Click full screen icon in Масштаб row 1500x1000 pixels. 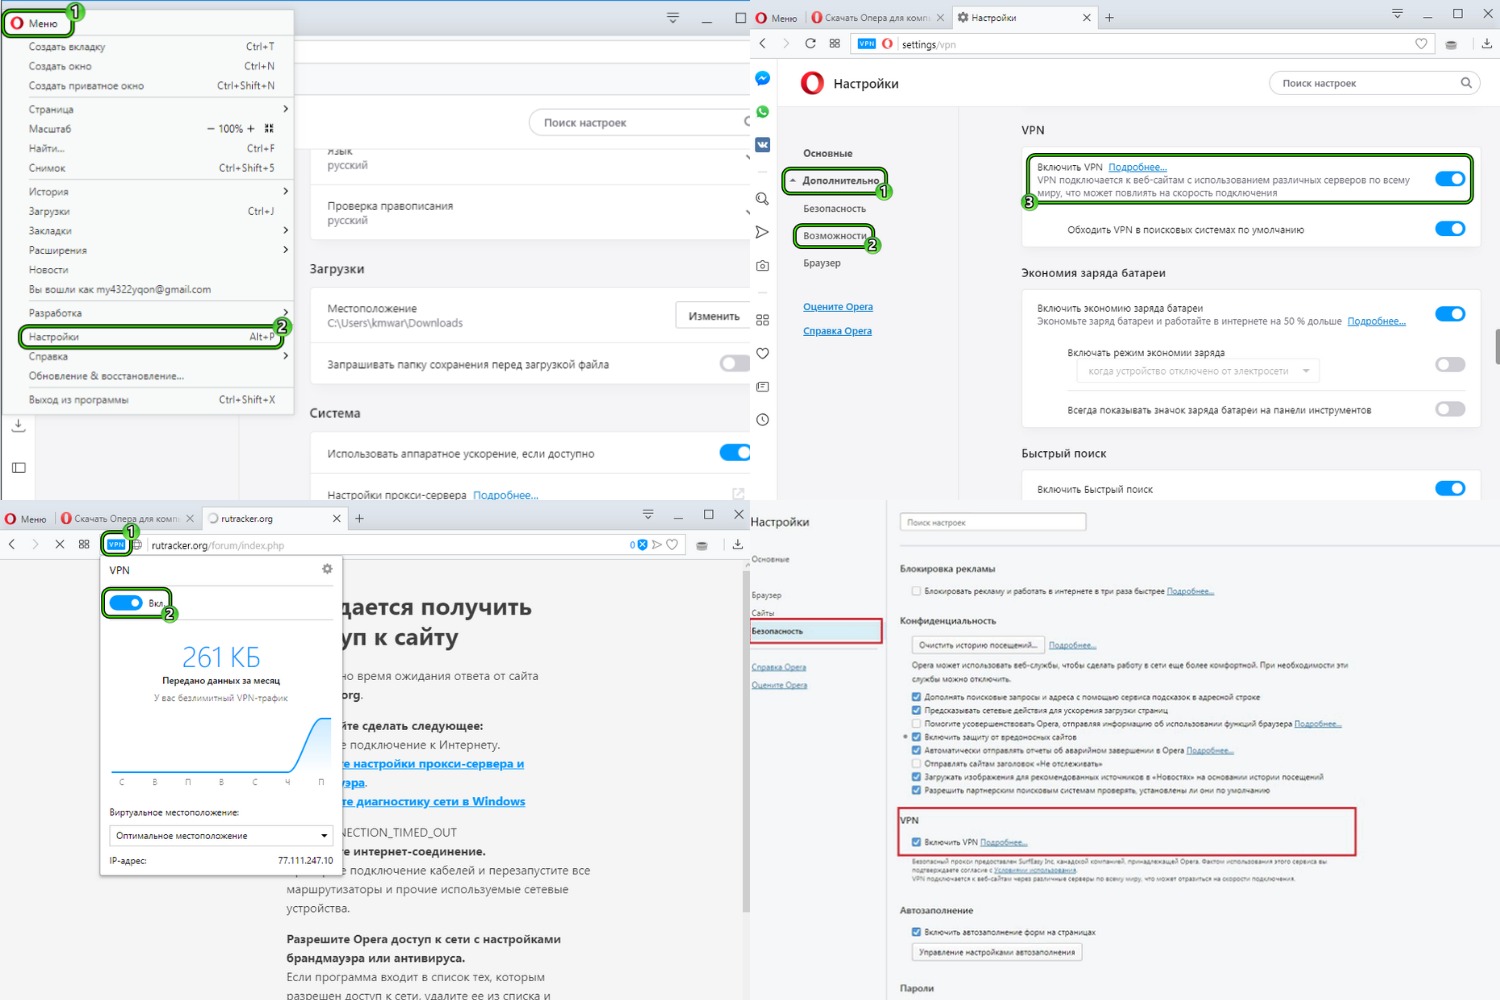[268, 128]
